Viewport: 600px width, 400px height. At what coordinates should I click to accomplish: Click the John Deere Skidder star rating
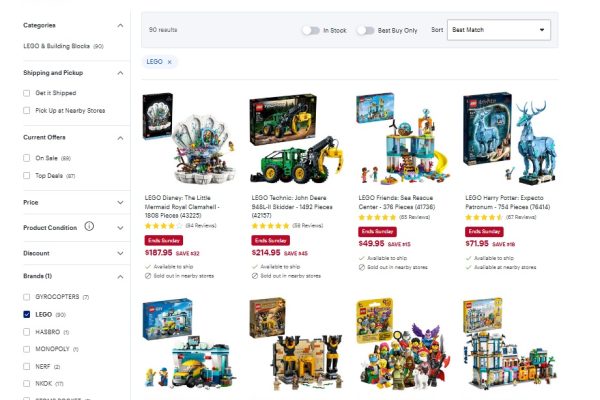271,226
